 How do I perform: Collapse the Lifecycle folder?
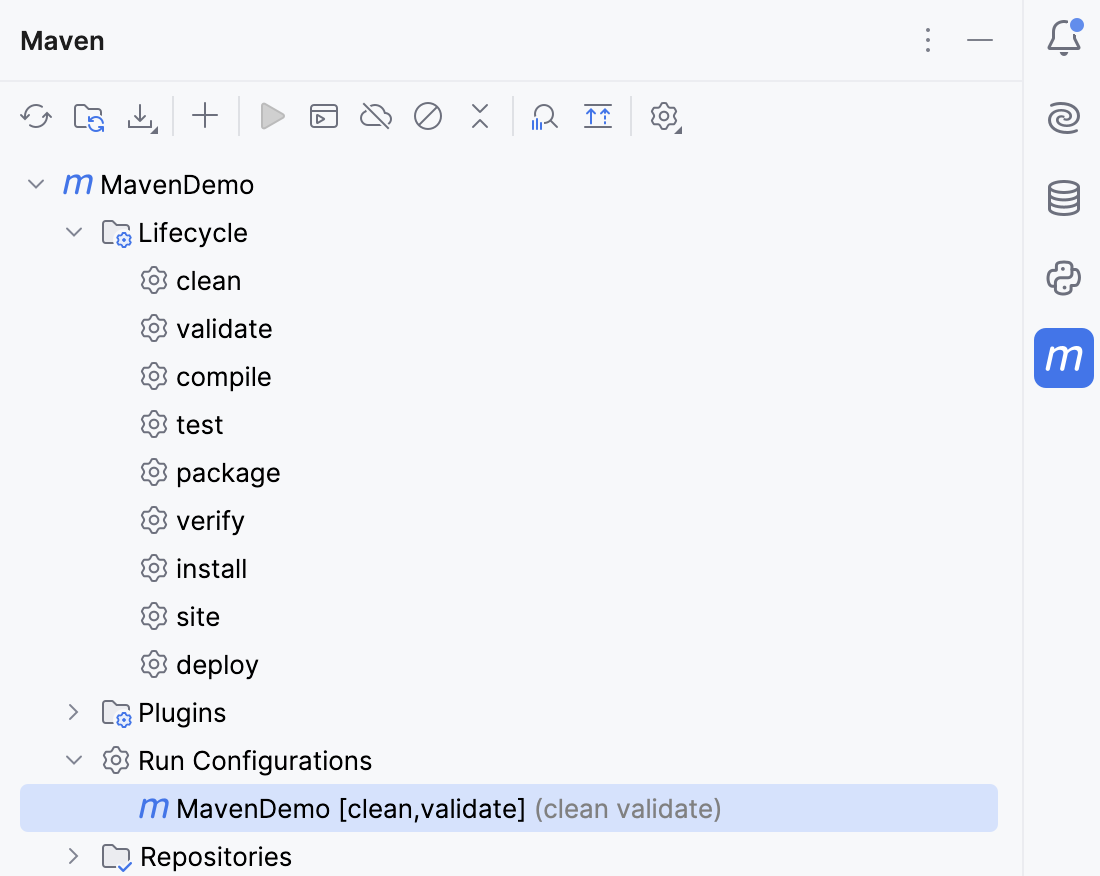[73, 233]
